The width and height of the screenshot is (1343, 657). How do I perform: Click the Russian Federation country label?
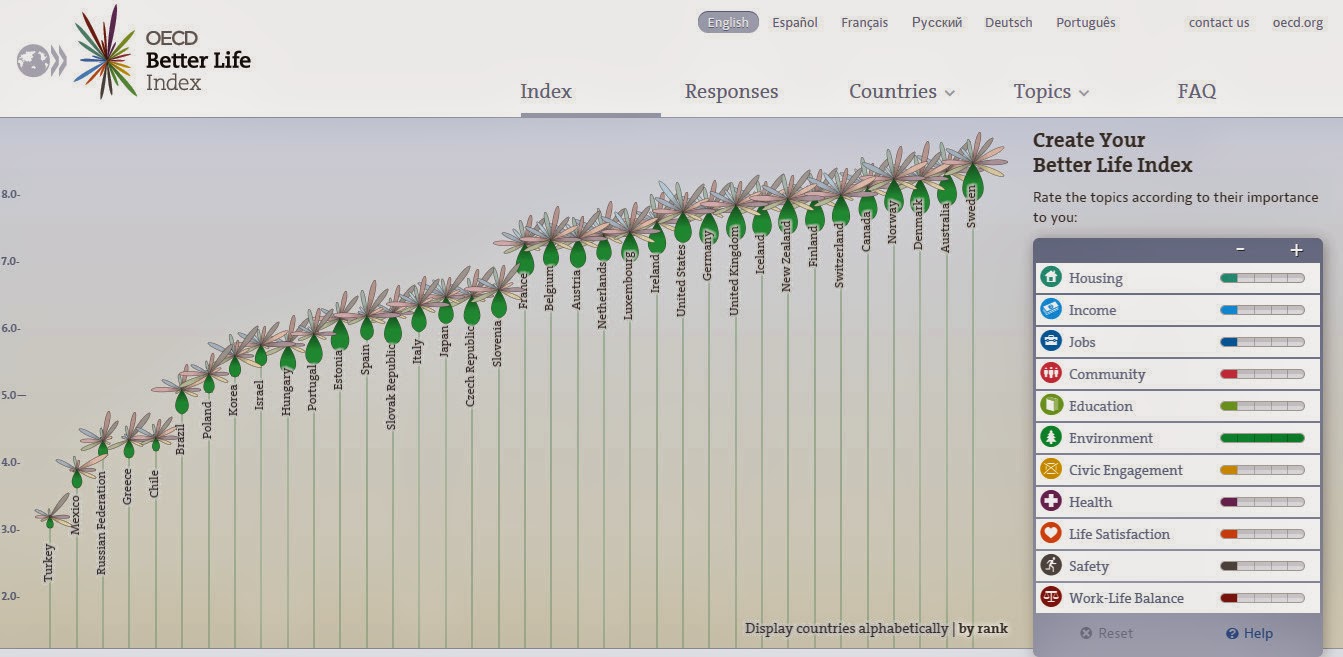pyautogui.click(x=101, y=522)
